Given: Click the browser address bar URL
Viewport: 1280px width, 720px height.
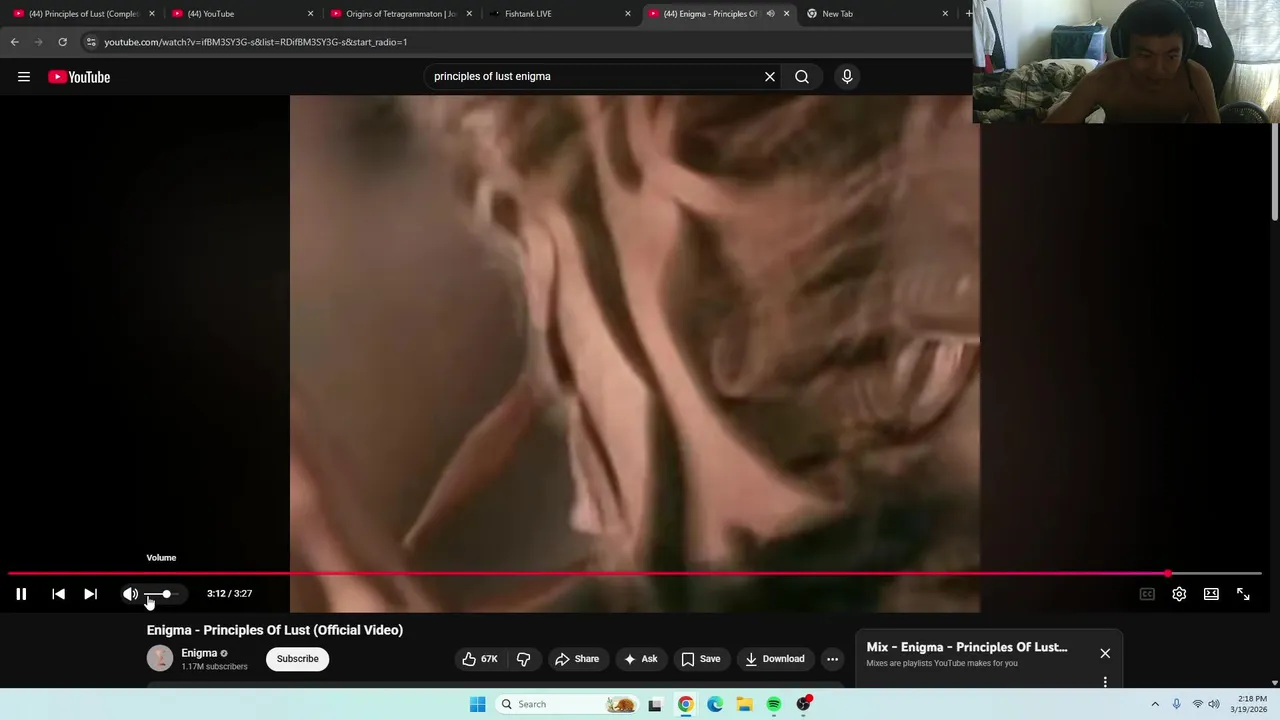Looking at the screenshot, I should click(x=255, y=42).
